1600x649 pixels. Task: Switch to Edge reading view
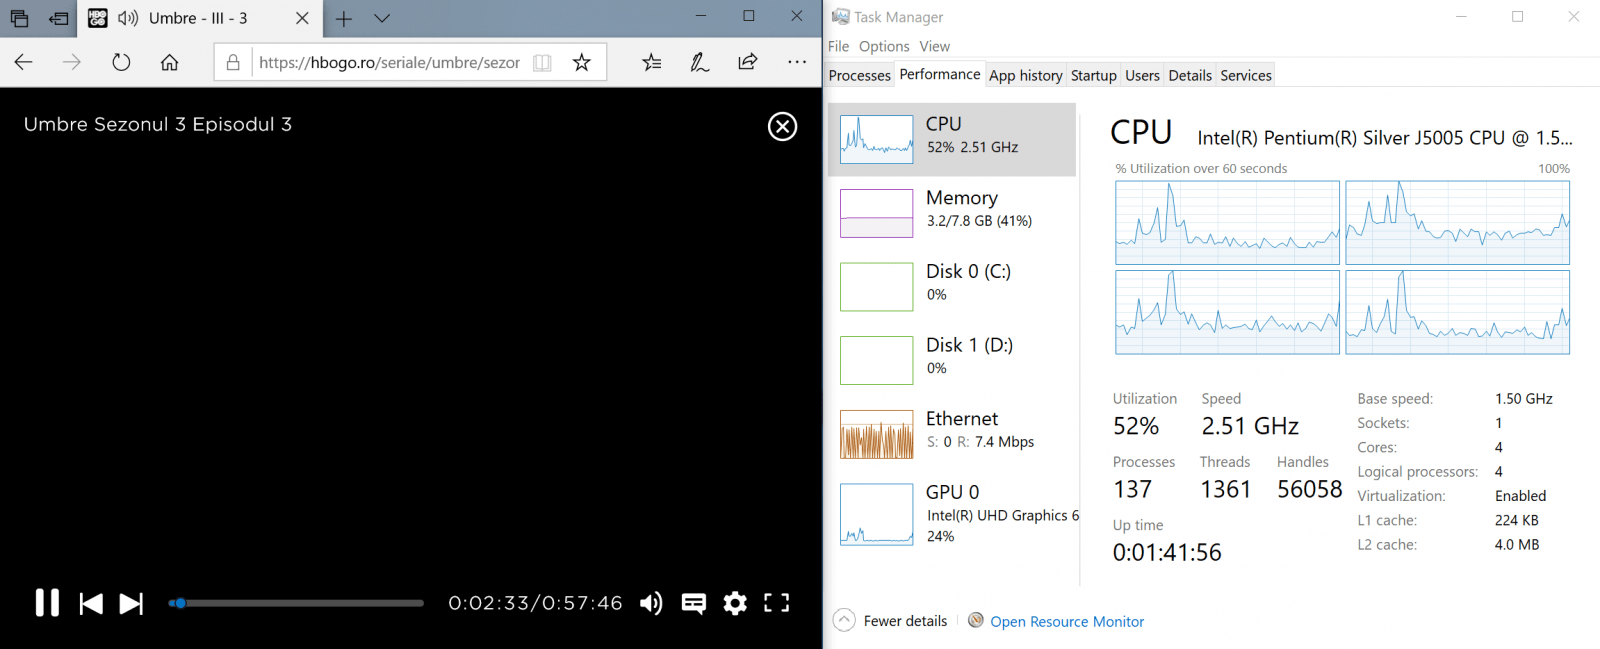tap(542, 62)
